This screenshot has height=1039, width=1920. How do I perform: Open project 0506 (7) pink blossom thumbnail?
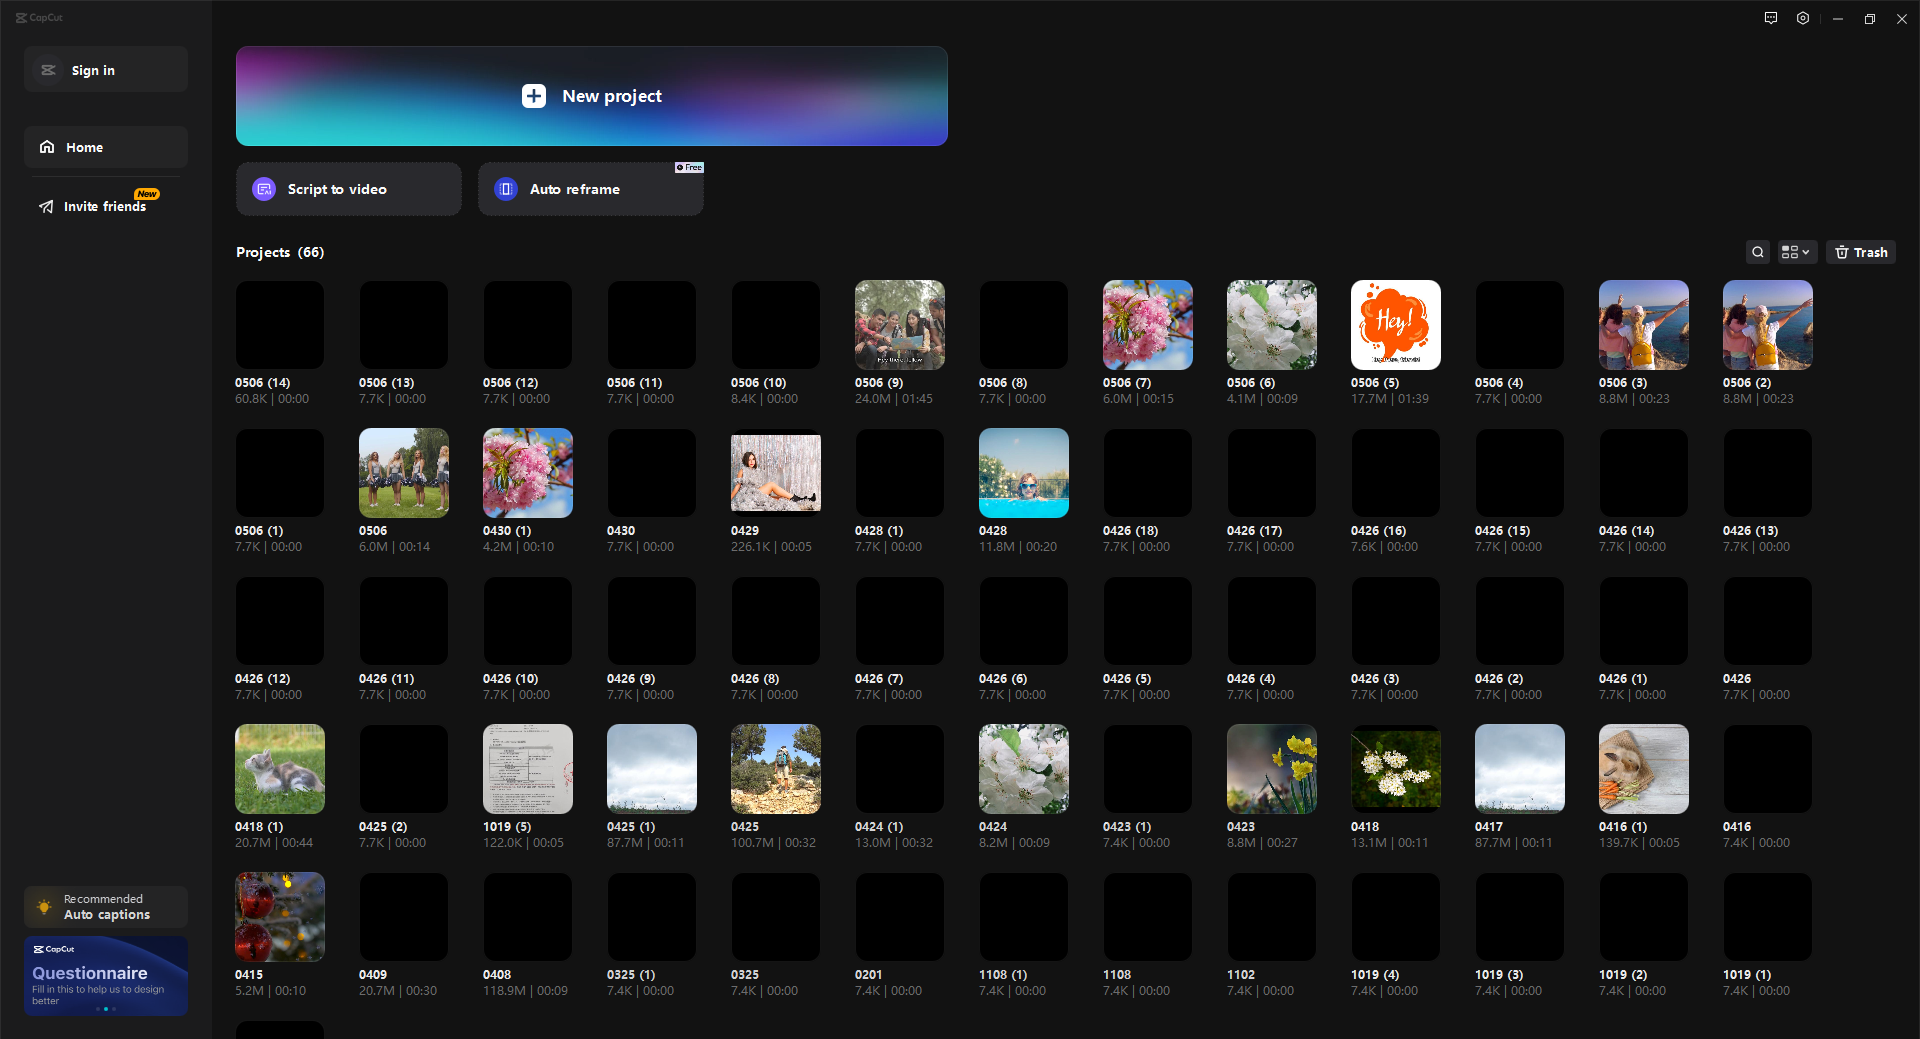tap(1148, 325)
